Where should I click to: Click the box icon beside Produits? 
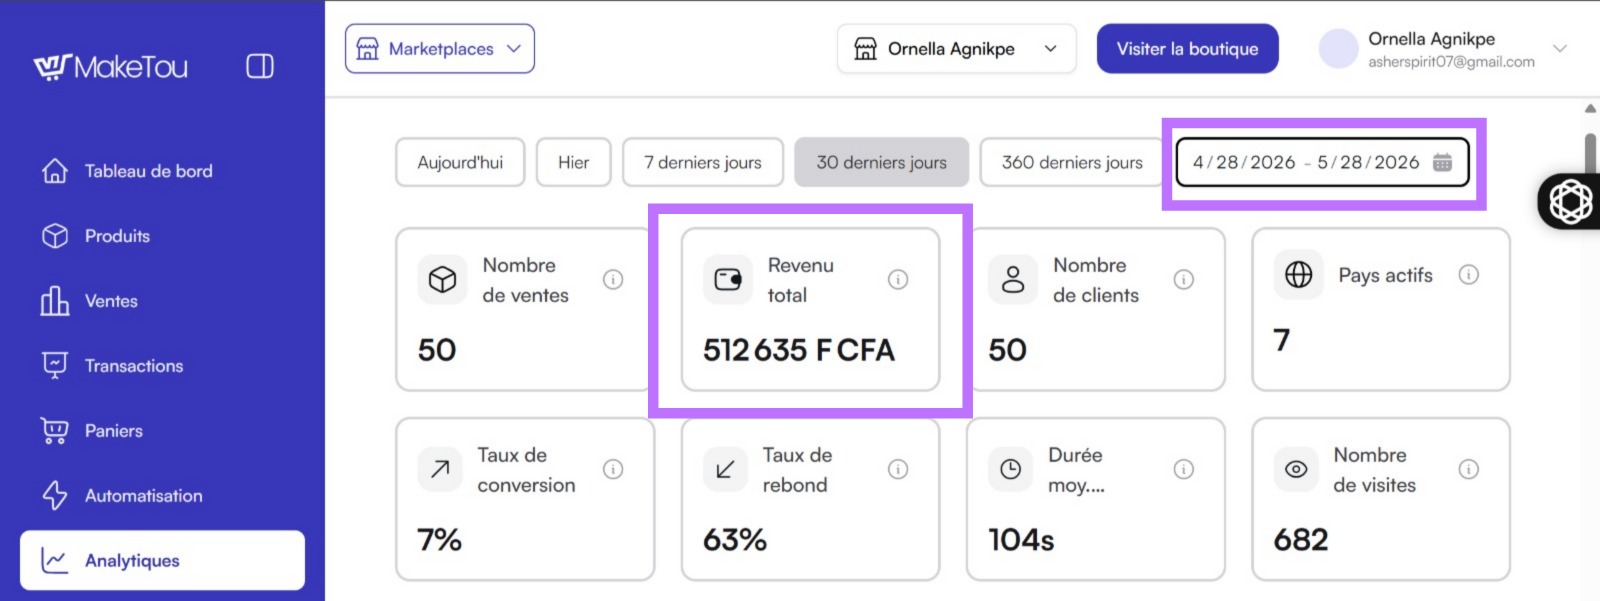(55, 236)
